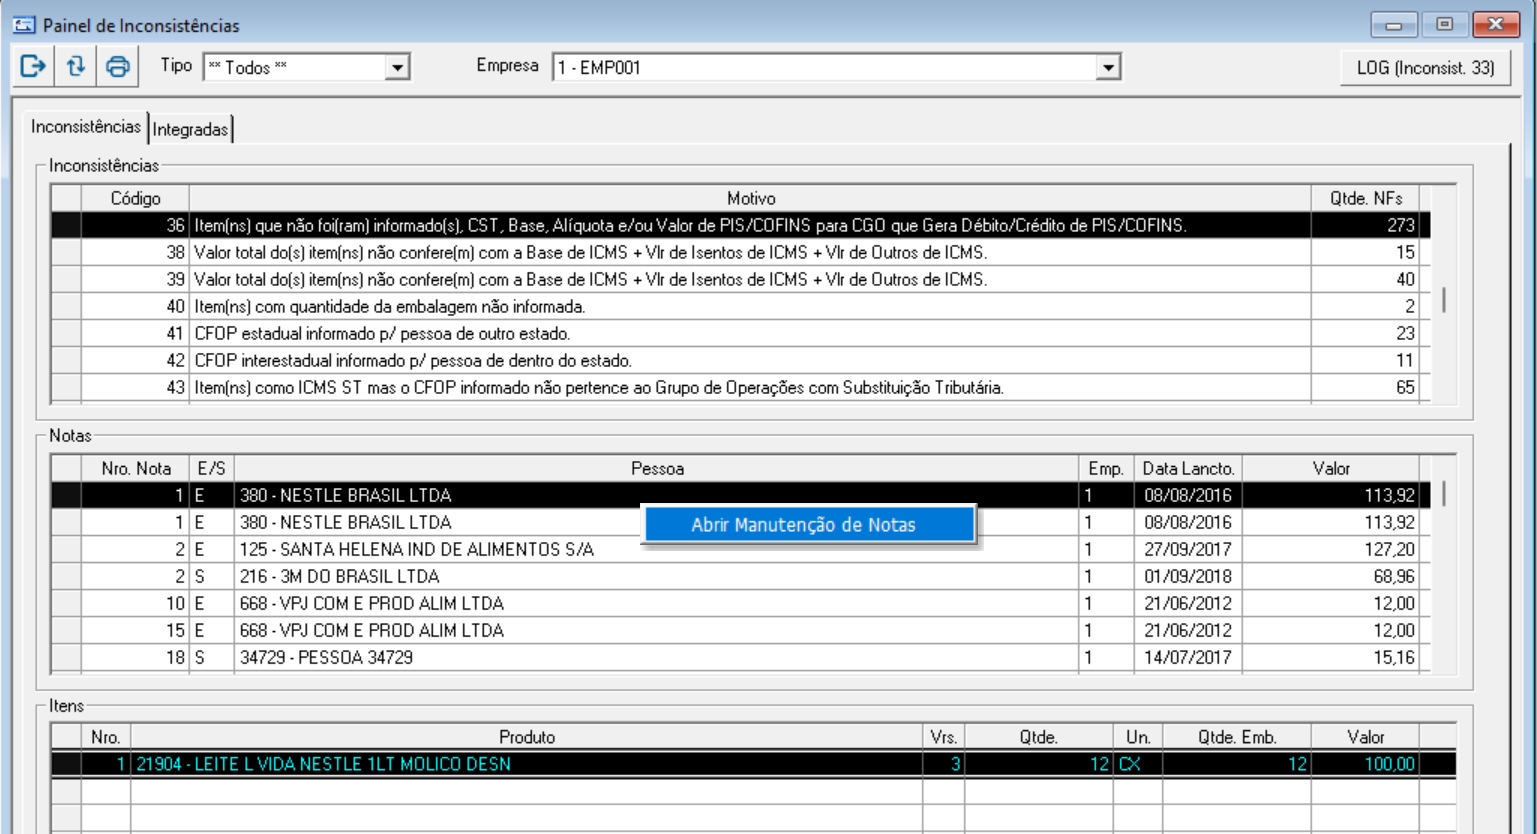Click the Painel de Inconsistências window icon
The height and width of the screenshot is (834, 1537).
tap(24, 25)
